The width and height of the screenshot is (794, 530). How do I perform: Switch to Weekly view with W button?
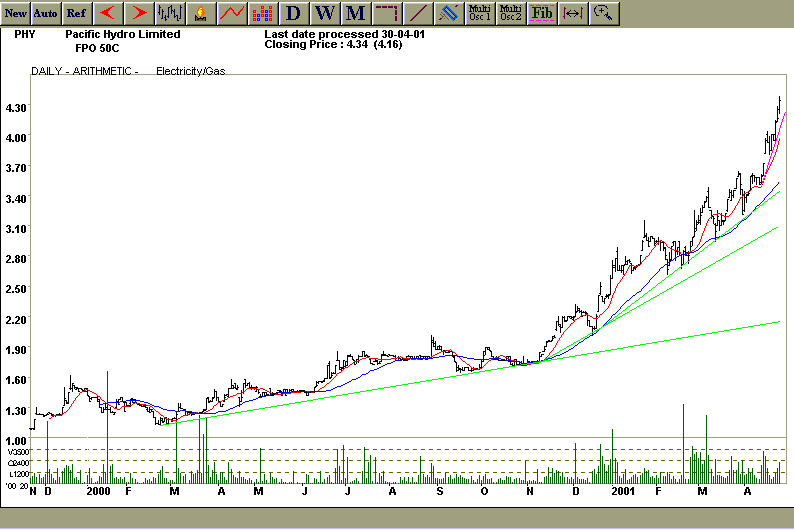pyautogui.click(x=324, y=13)
